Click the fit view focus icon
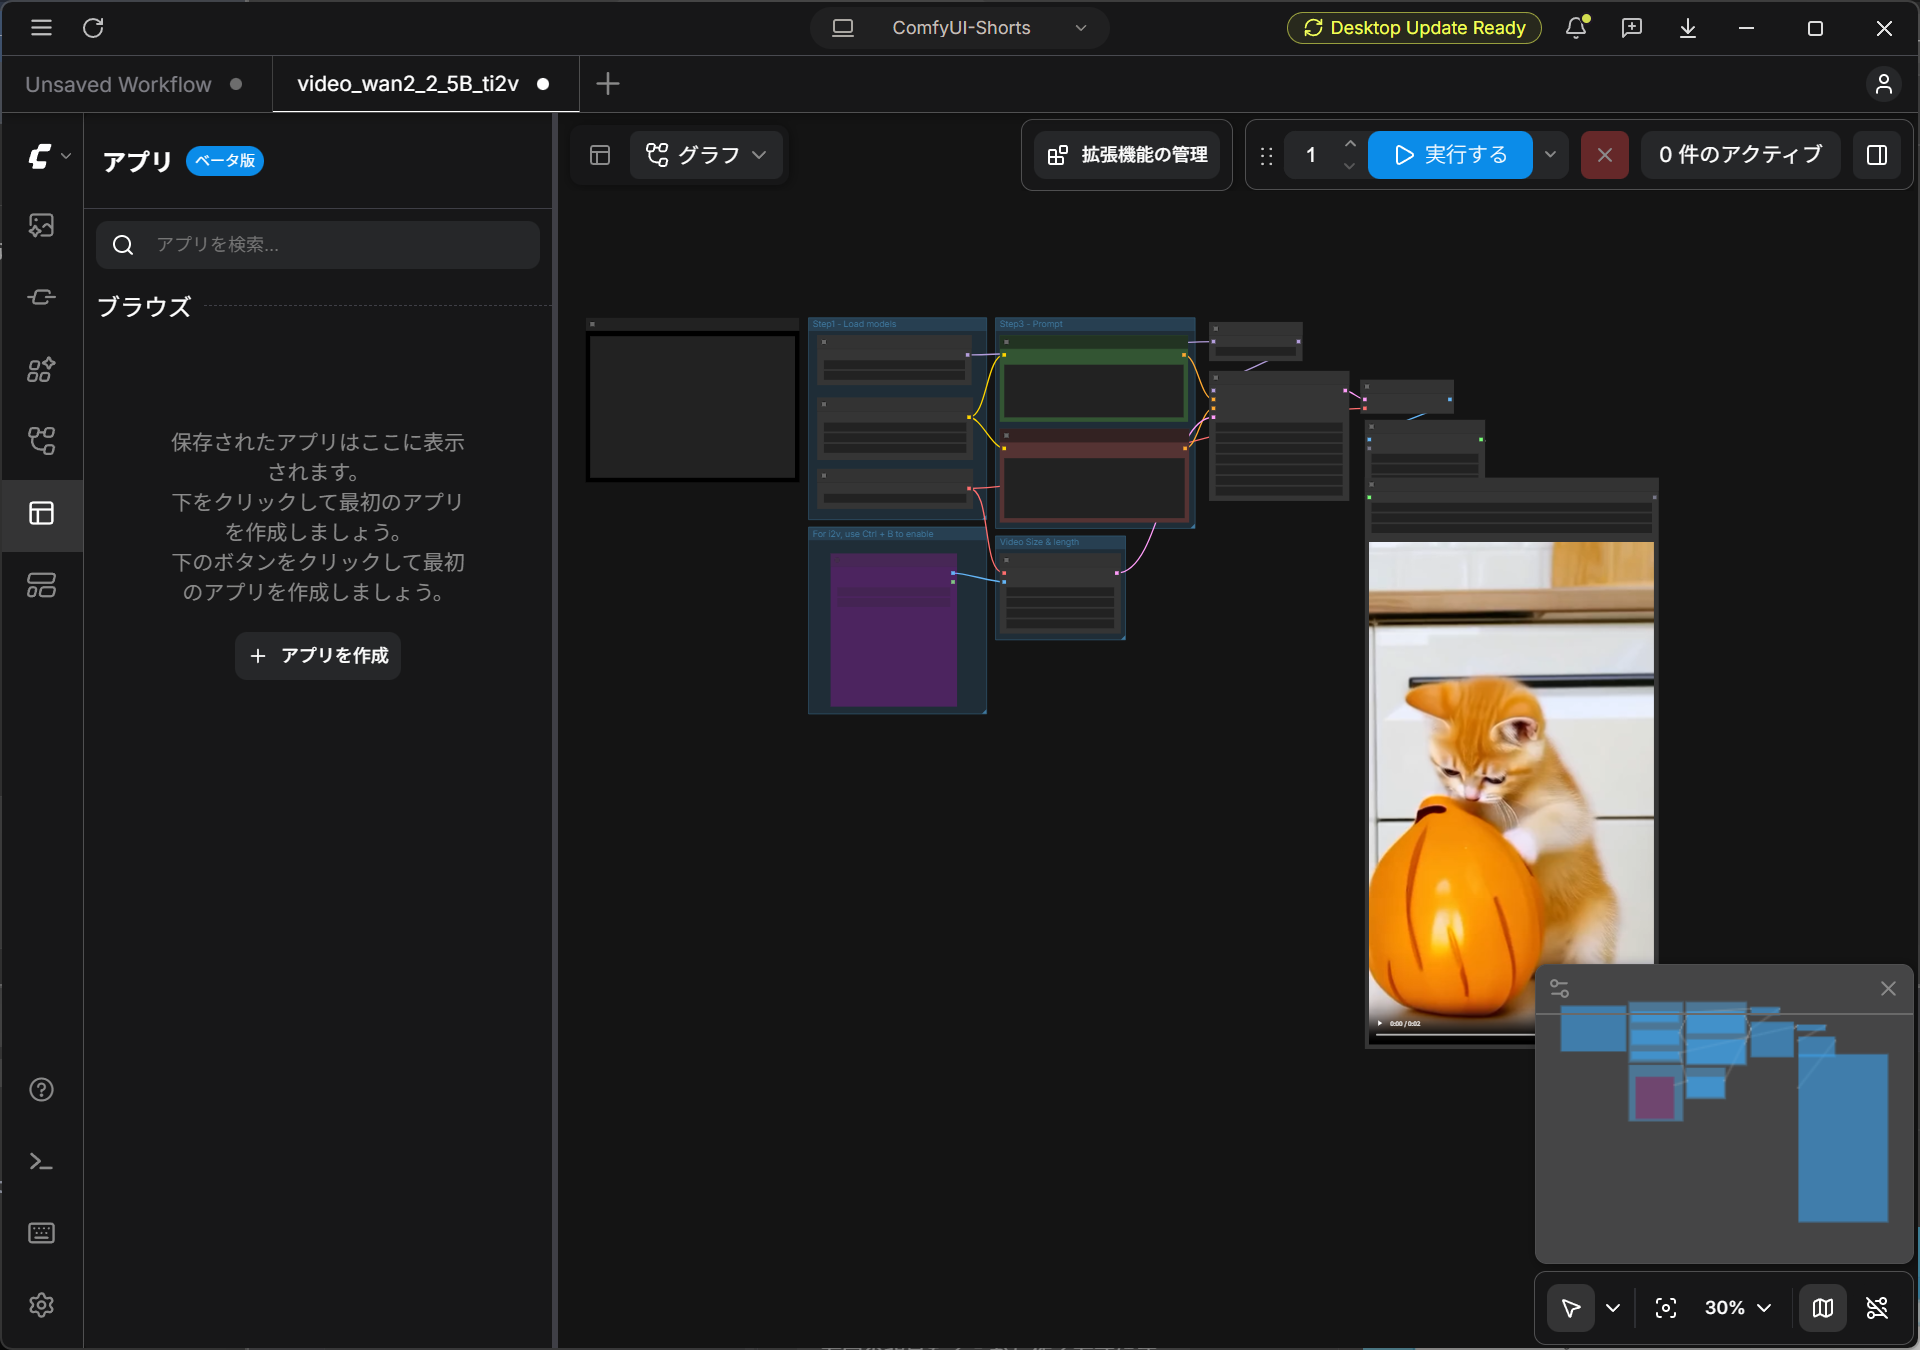This screenshot has height=1350, width=1920. point(1666,1308)
